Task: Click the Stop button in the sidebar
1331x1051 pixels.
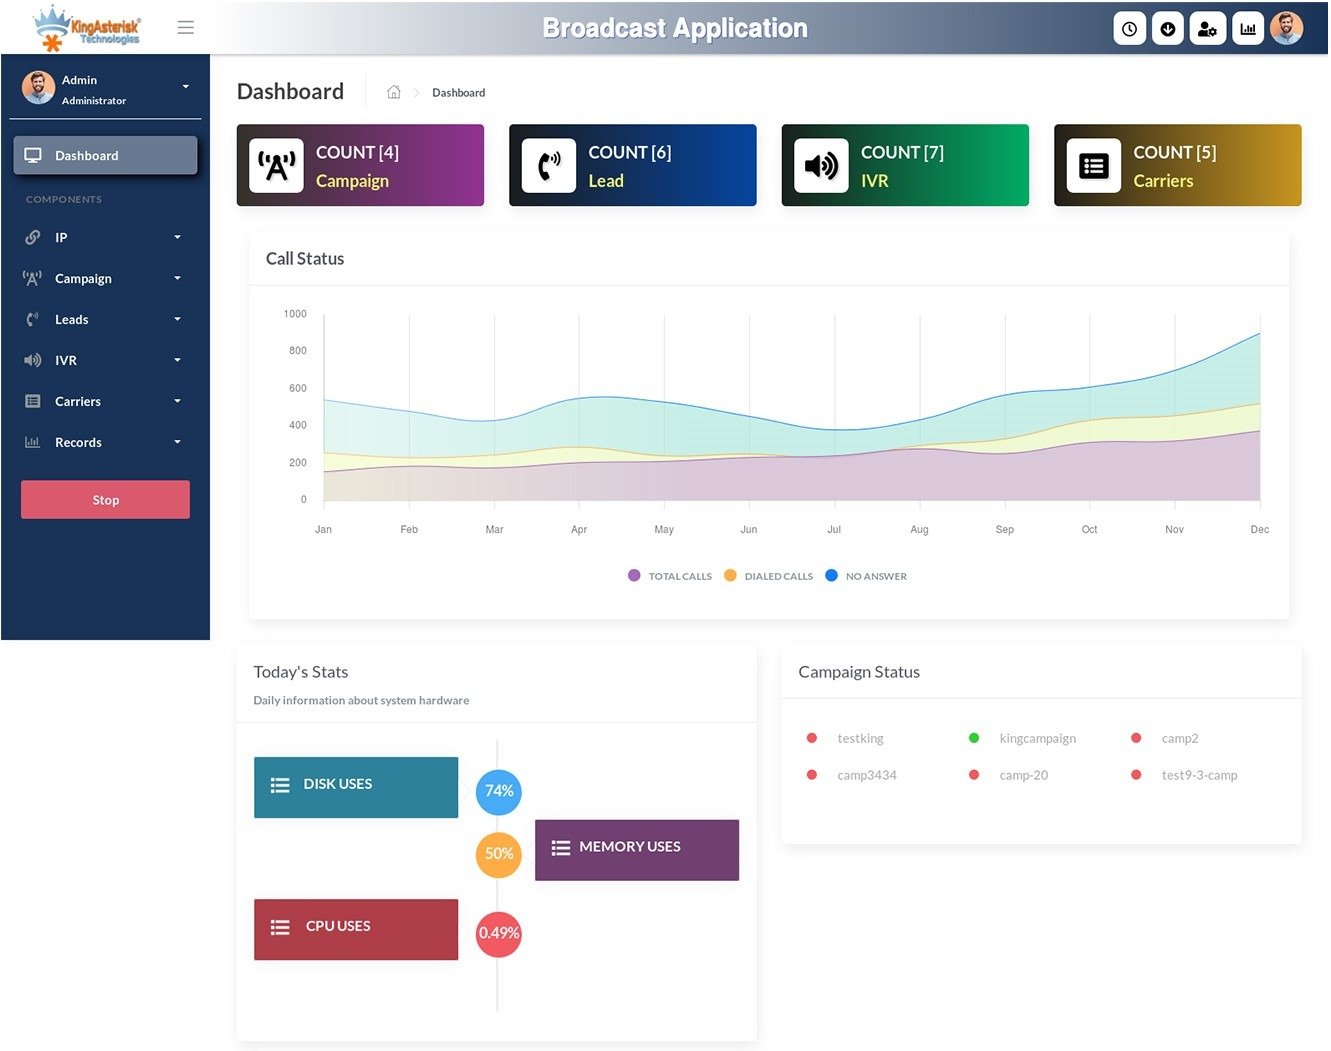Action: click(x=105, y=499)
